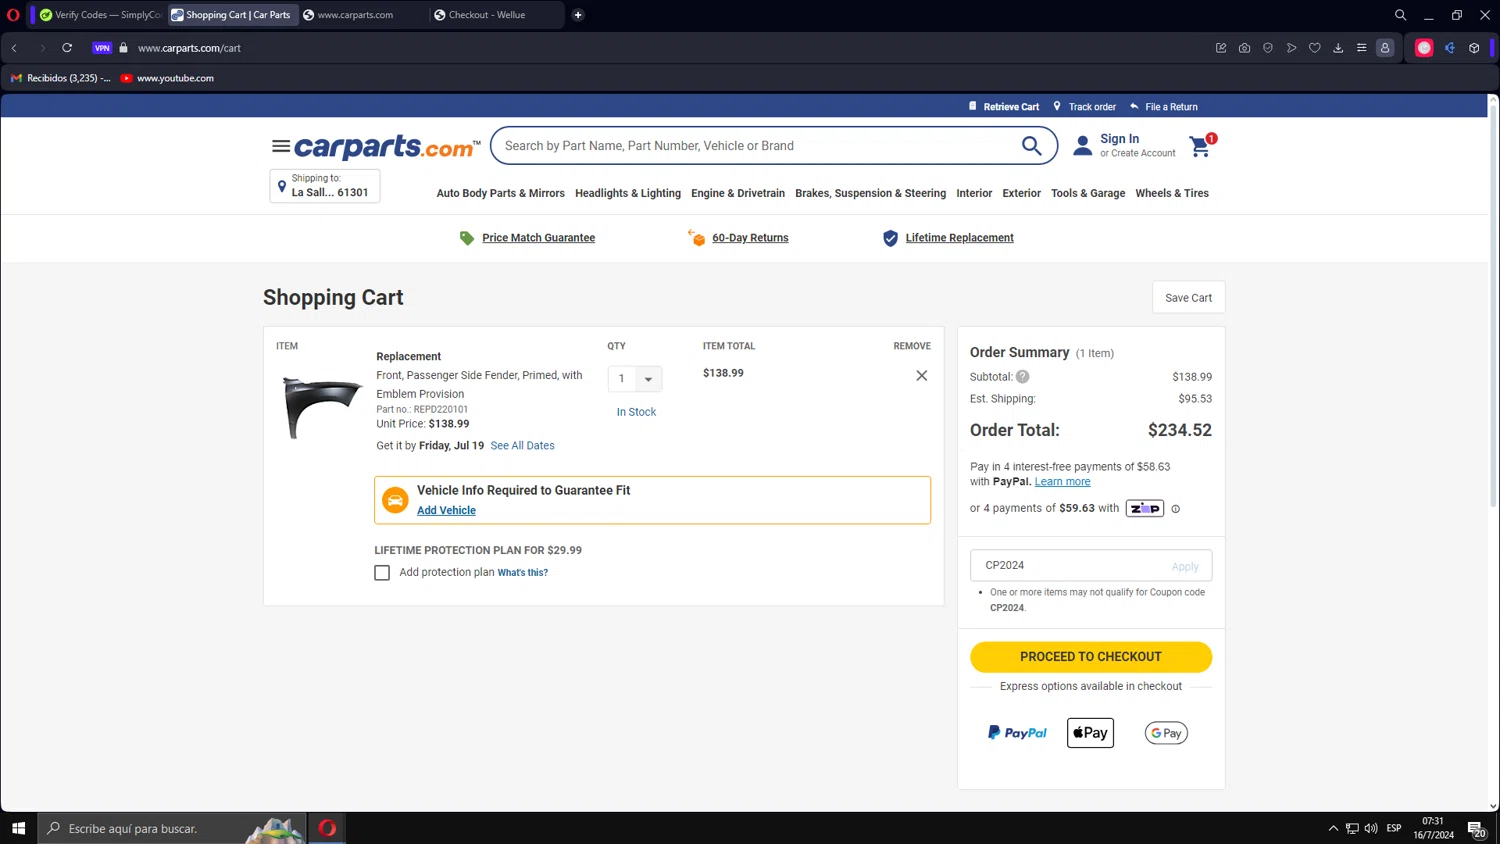Viewport: 1500px width, 844px height.
Task: Click the browser back arrow
Action: 15,48
